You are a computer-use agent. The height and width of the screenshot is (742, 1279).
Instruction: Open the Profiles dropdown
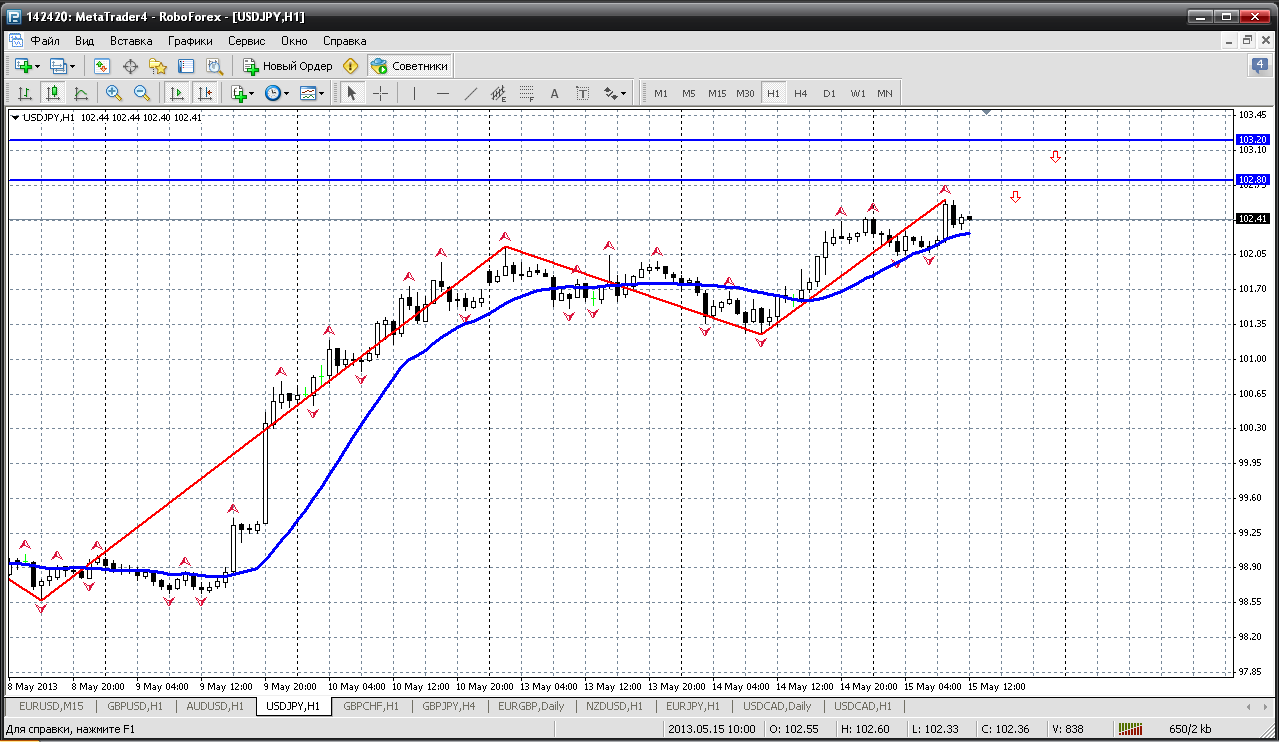(63, 66)
